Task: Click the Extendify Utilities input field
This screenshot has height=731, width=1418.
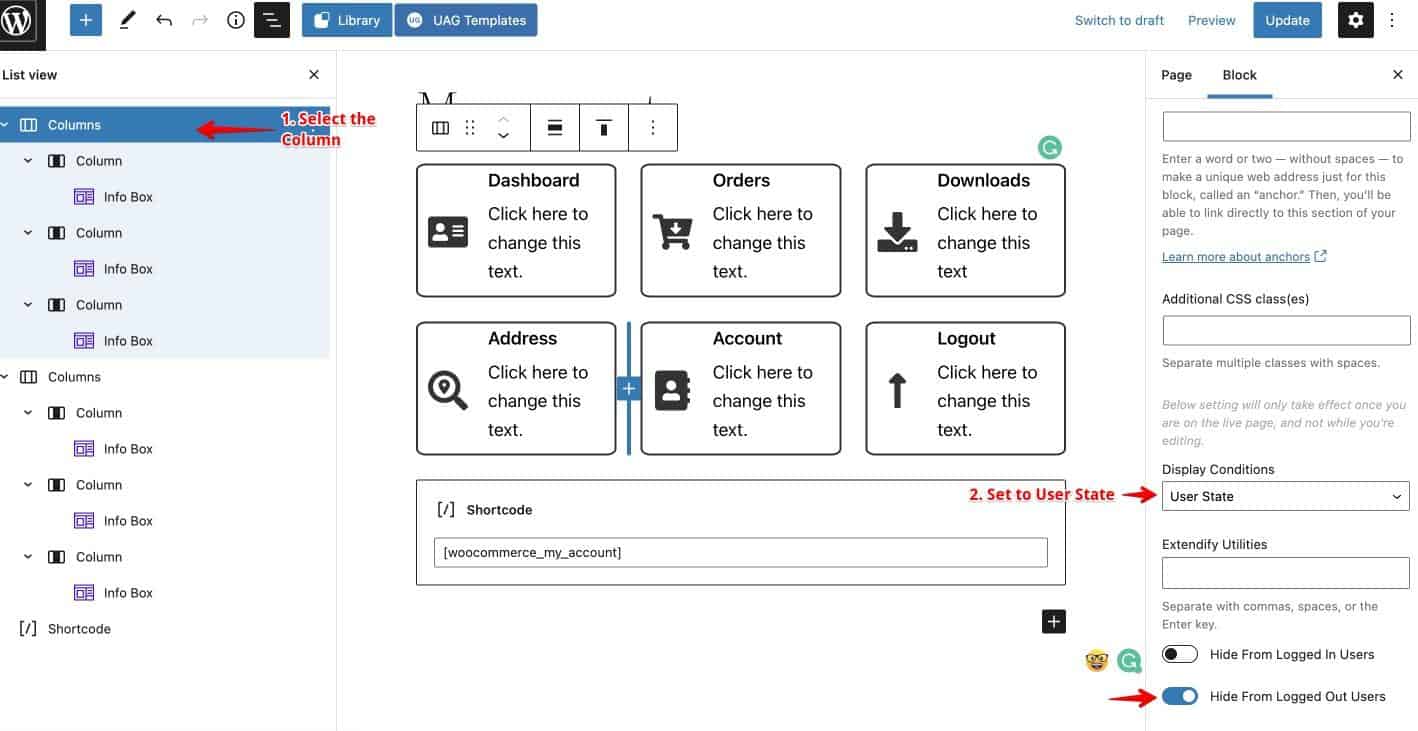Action: [x=1286, y=573]
